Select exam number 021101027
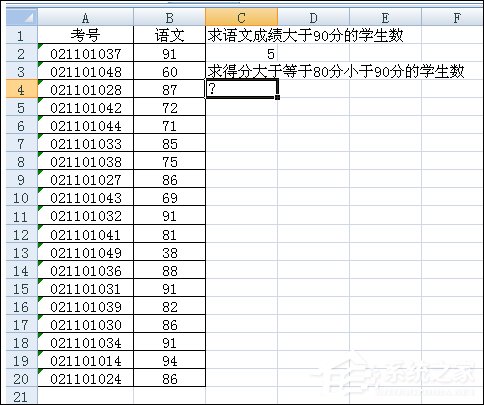Image resolution: width=484 pixels, height=405 pixels. 86,179
